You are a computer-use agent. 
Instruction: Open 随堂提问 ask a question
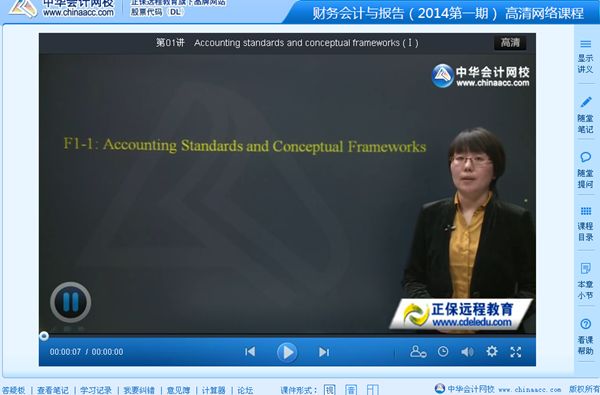[x=585, y=170]
